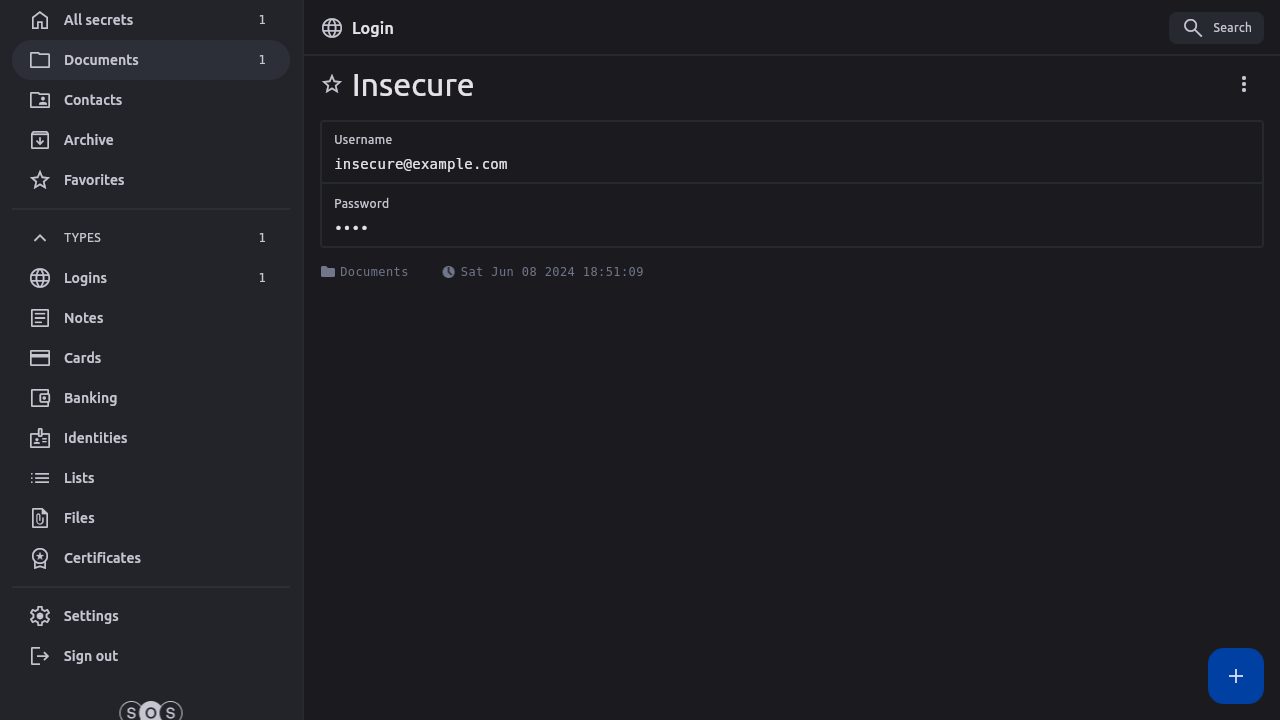This screenshot has height=720, width=1280.
Task: Open the Archive section
Action: point(88,140)
